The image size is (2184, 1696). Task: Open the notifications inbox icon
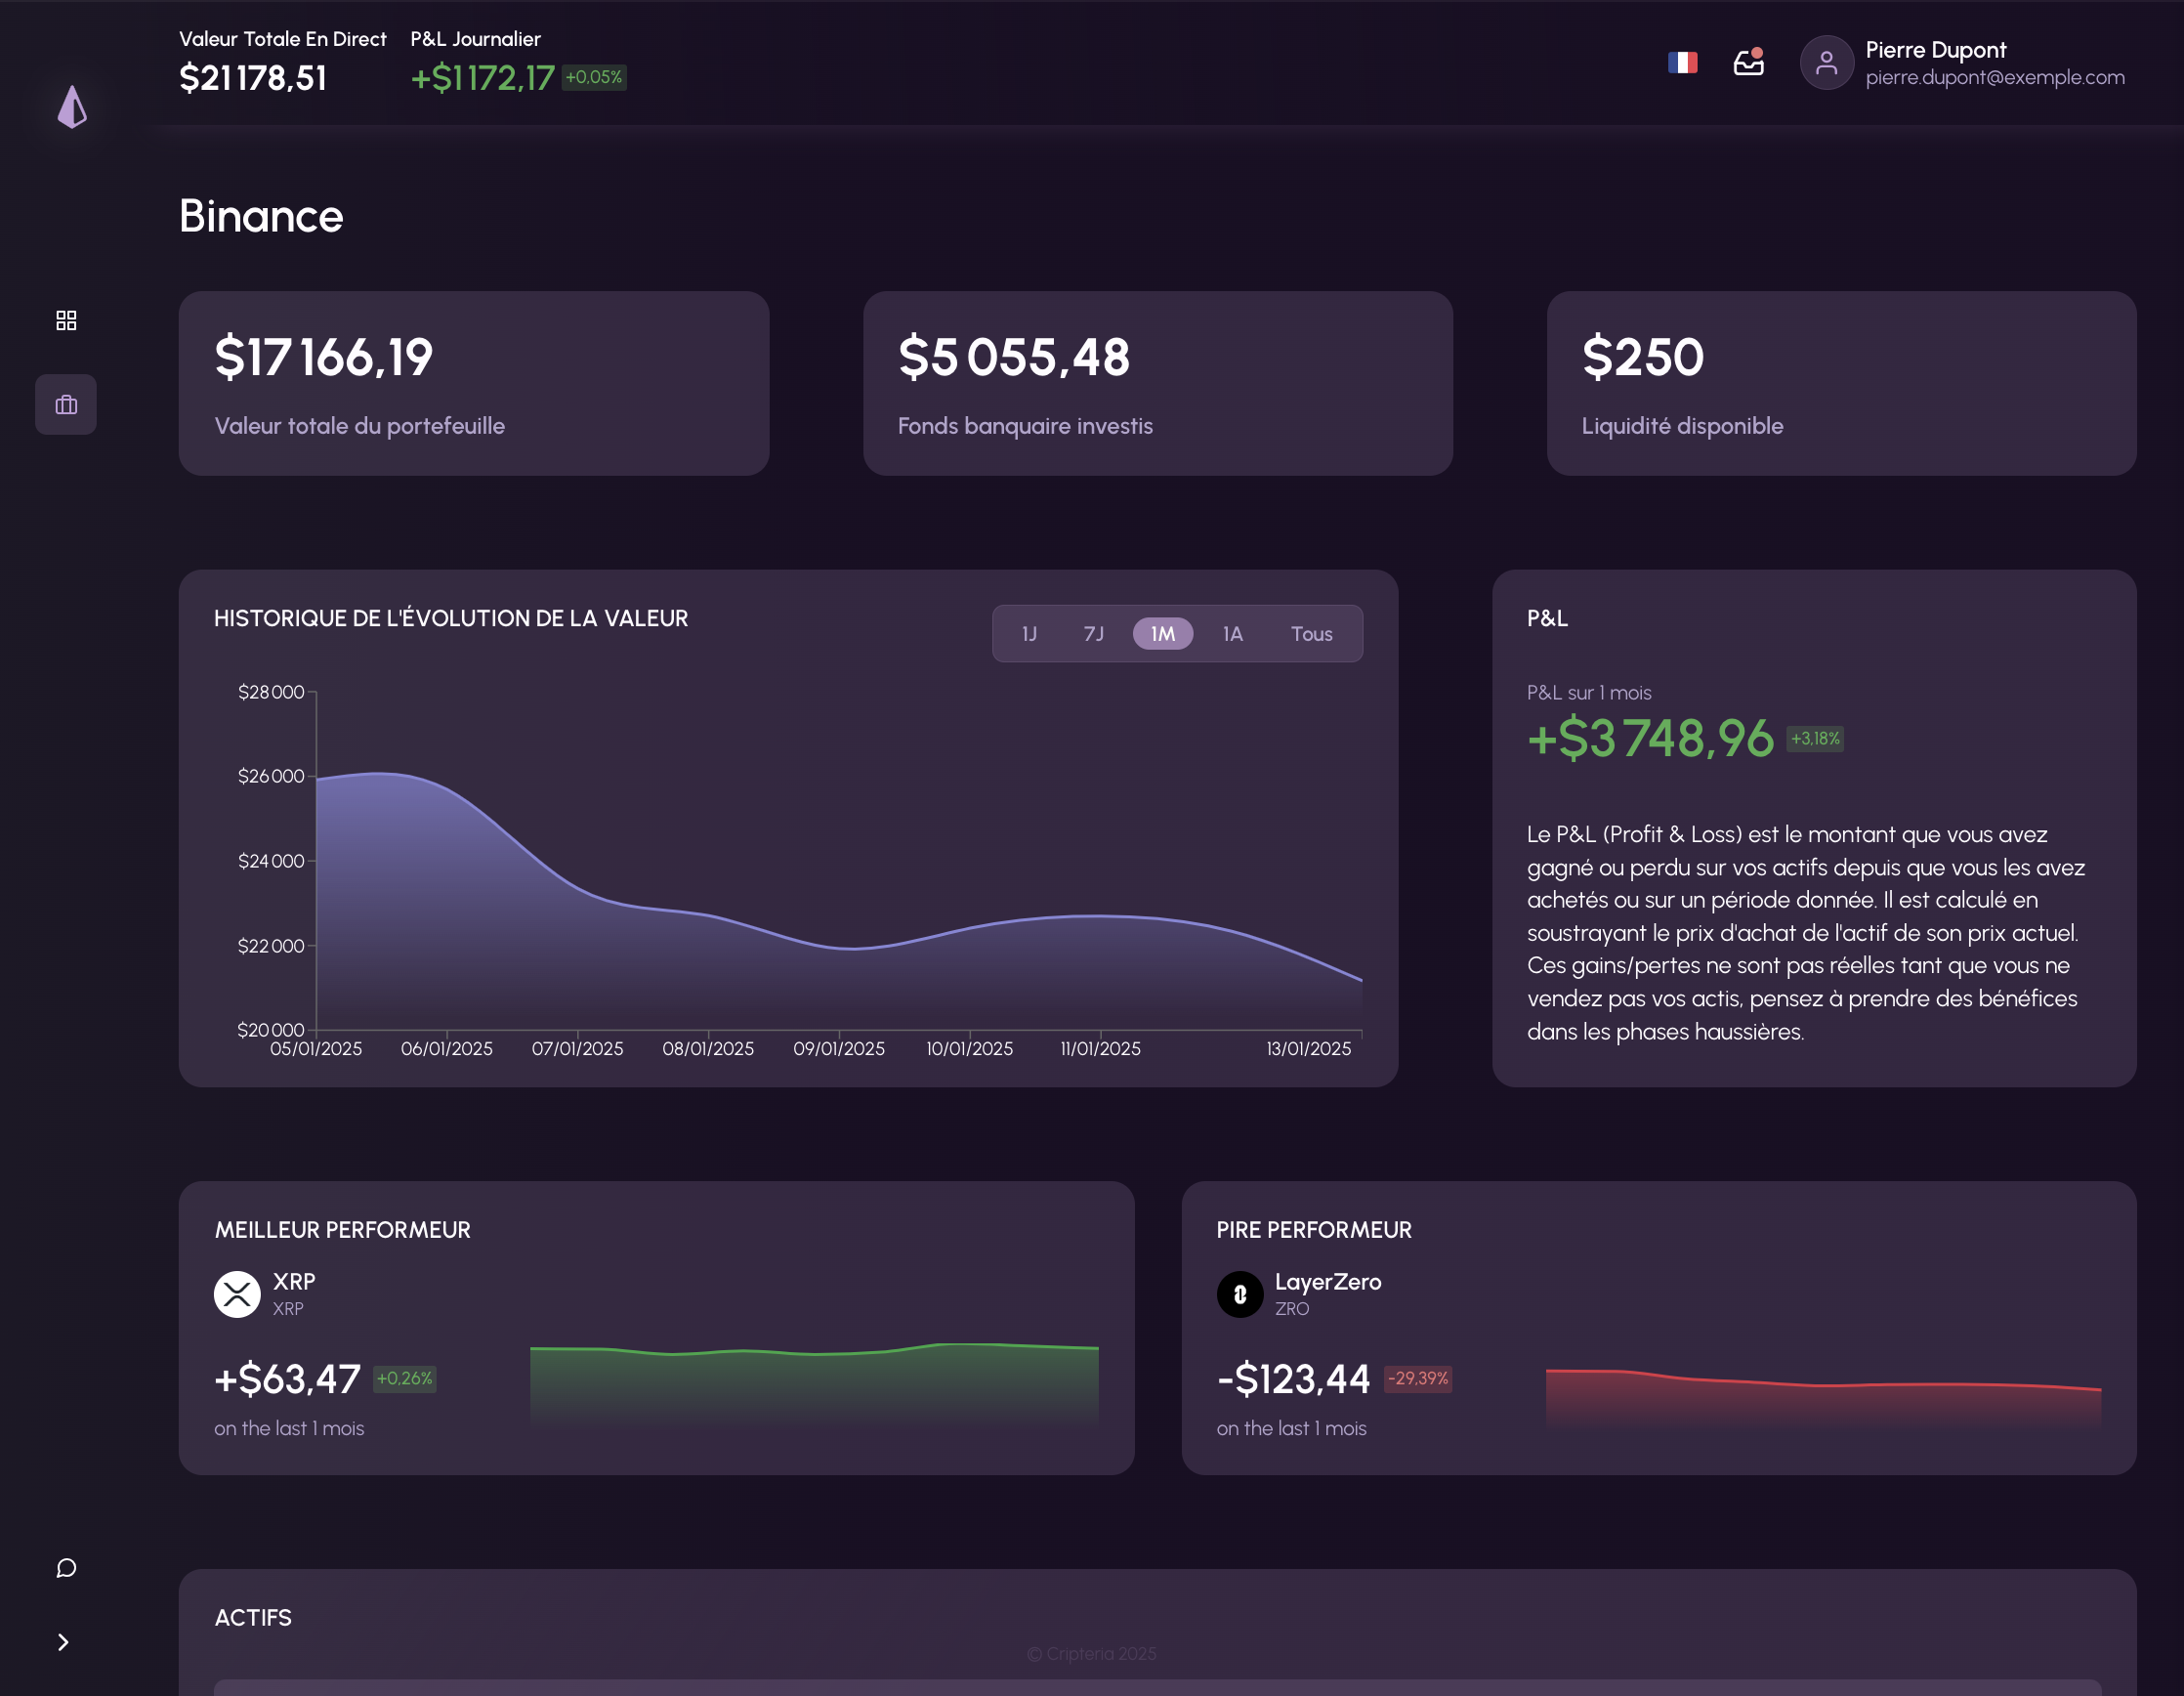[1748, 63]
